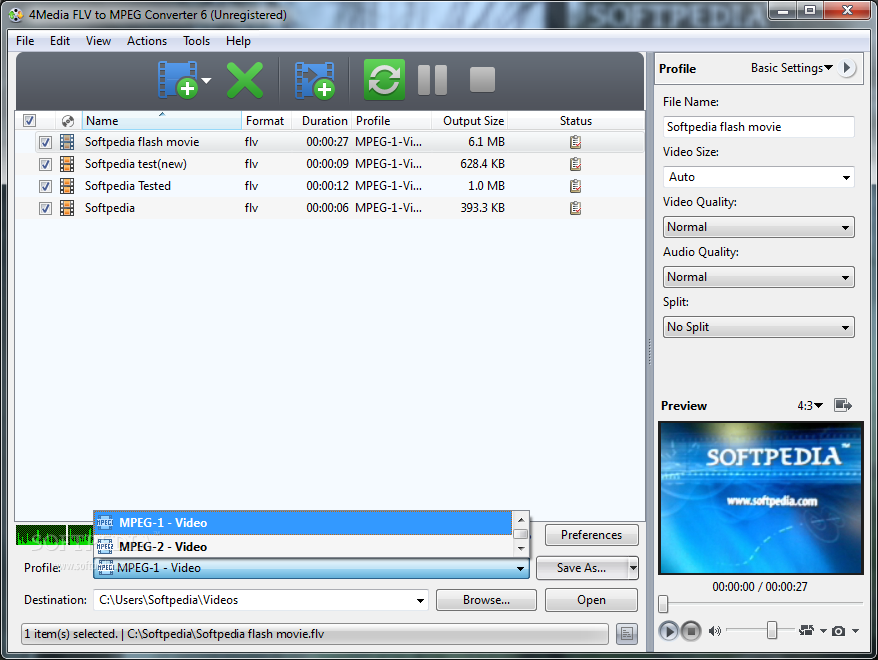Click the film icon of Softpedia test(new)
This screenshot has height=660, width=878.
click(67, 164)
